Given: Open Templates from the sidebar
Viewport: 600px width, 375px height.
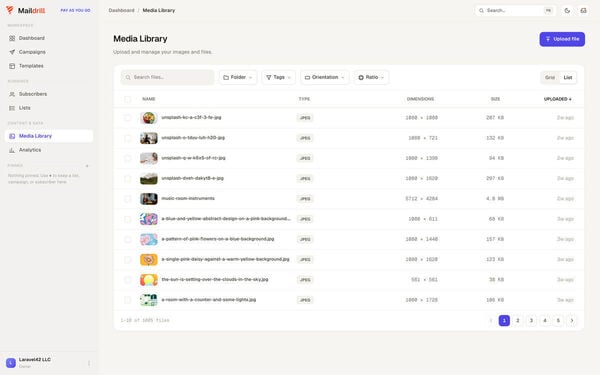Looking at the screenshot, I should [x=49, y=66].
